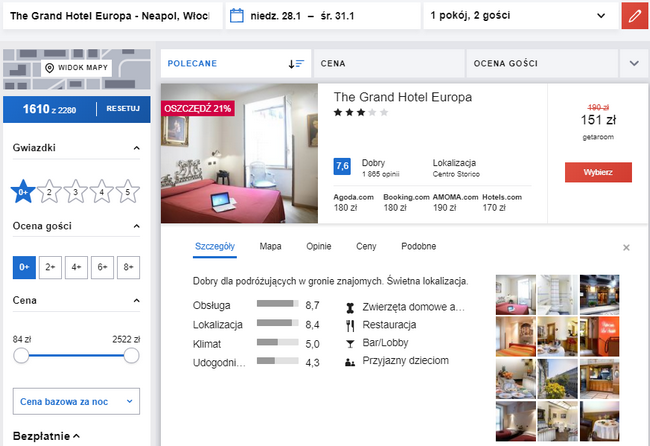Switch to the Opinie tab
650x446 pixels.
pyautogui.click(x=318, y=247)
